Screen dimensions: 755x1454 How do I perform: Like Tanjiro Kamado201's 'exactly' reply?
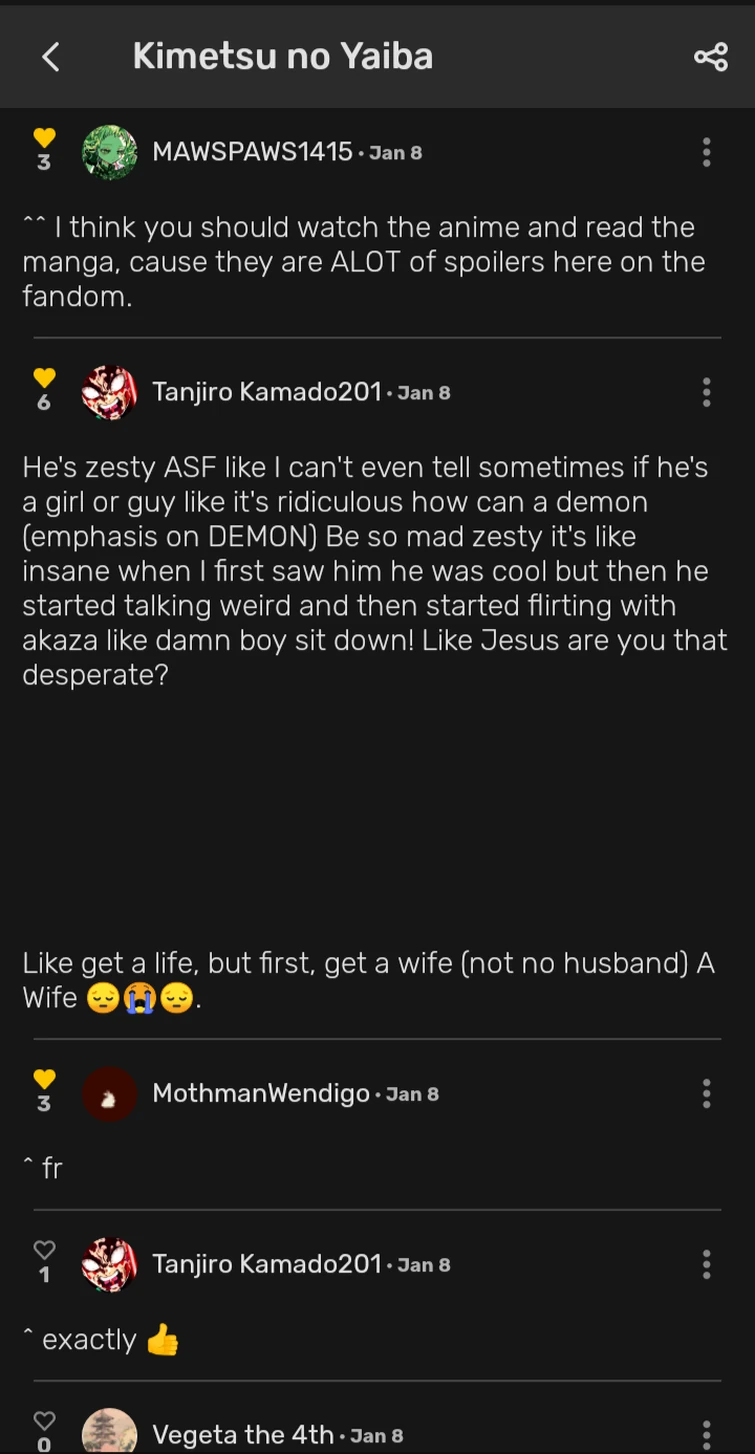44,1250
